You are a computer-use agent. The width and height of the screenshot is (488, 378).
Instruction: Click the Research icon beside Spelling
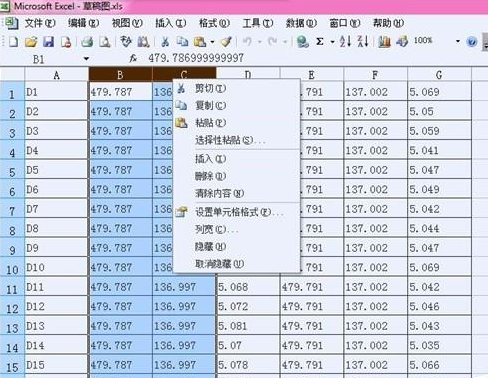point(144,42)
